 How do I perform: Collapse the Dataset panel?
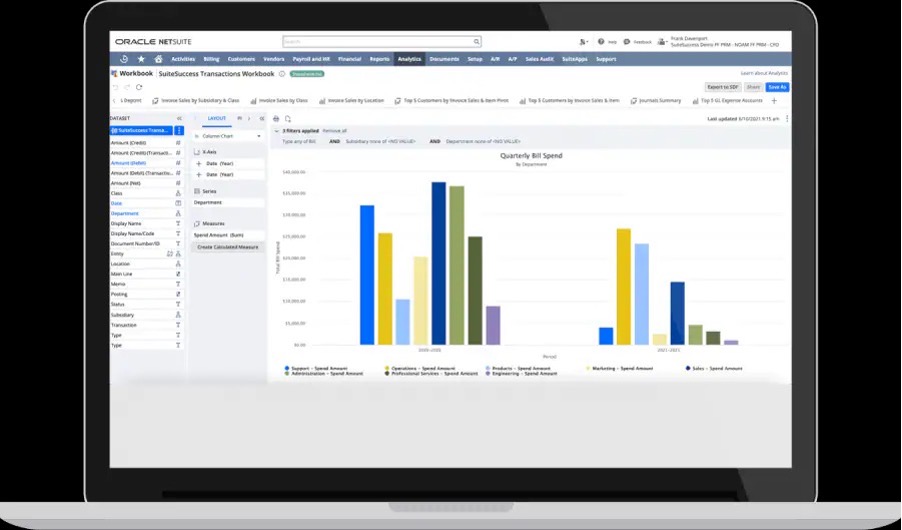179,119
